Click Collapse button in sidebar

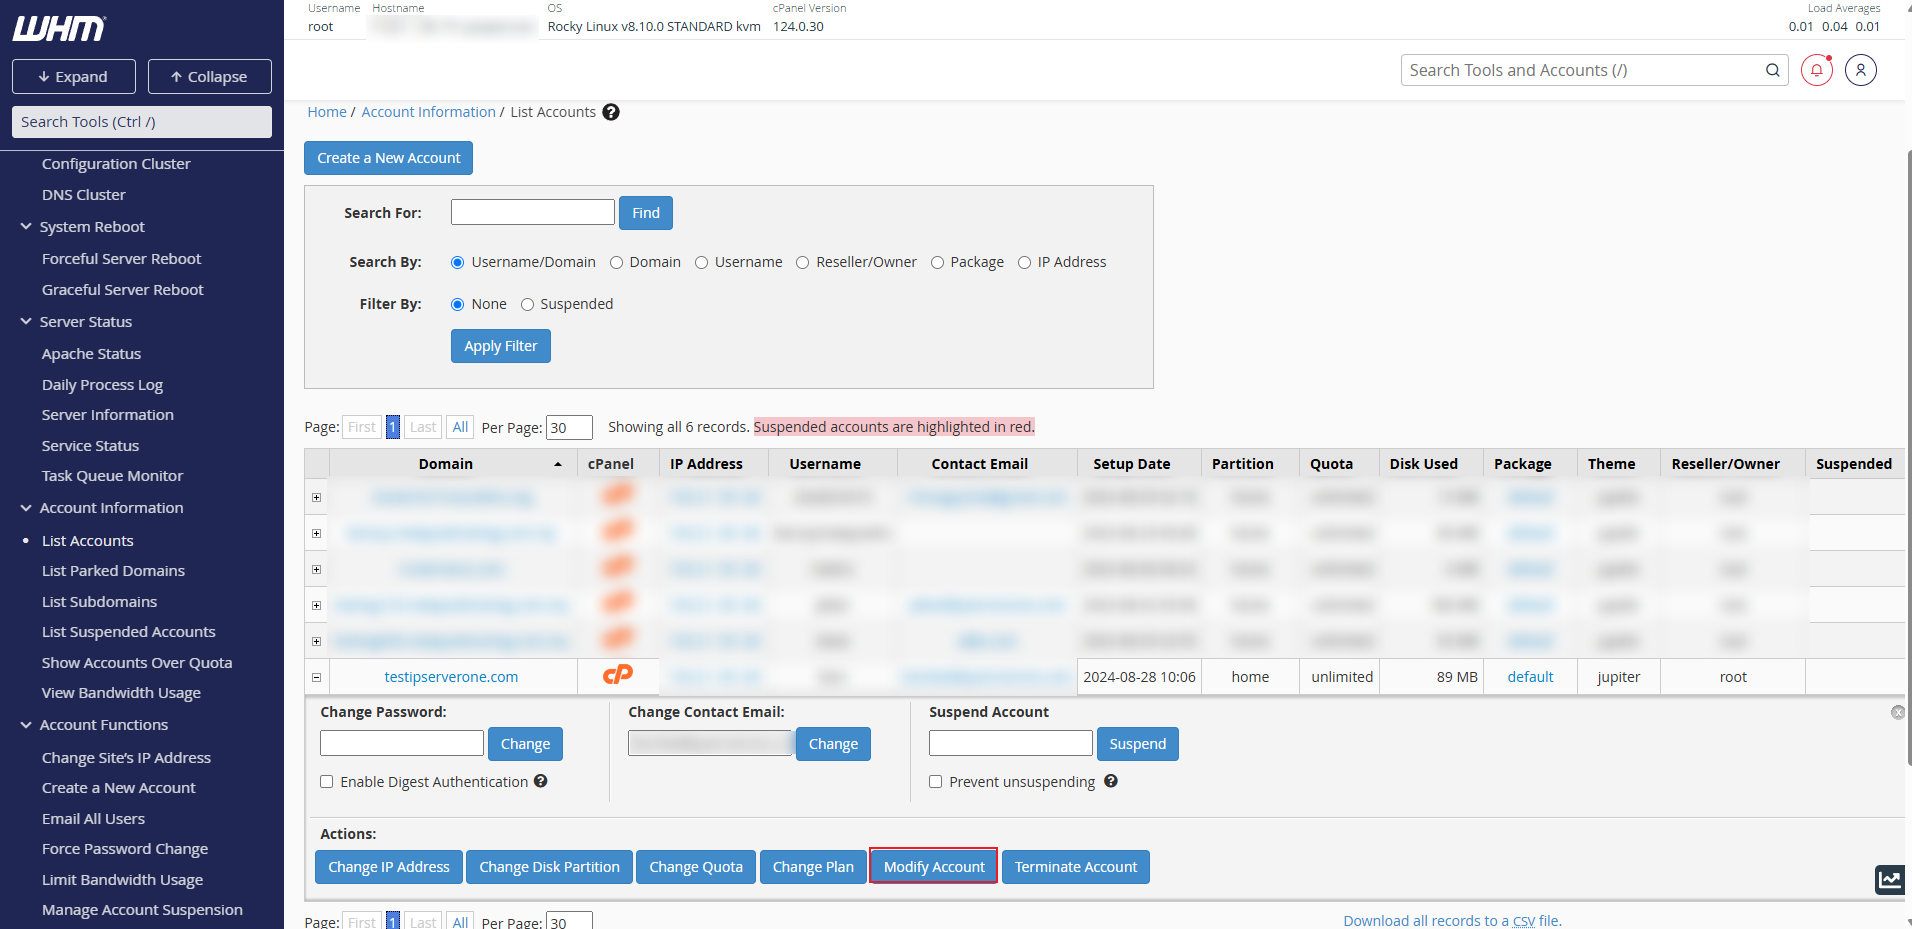coord(210,77)
